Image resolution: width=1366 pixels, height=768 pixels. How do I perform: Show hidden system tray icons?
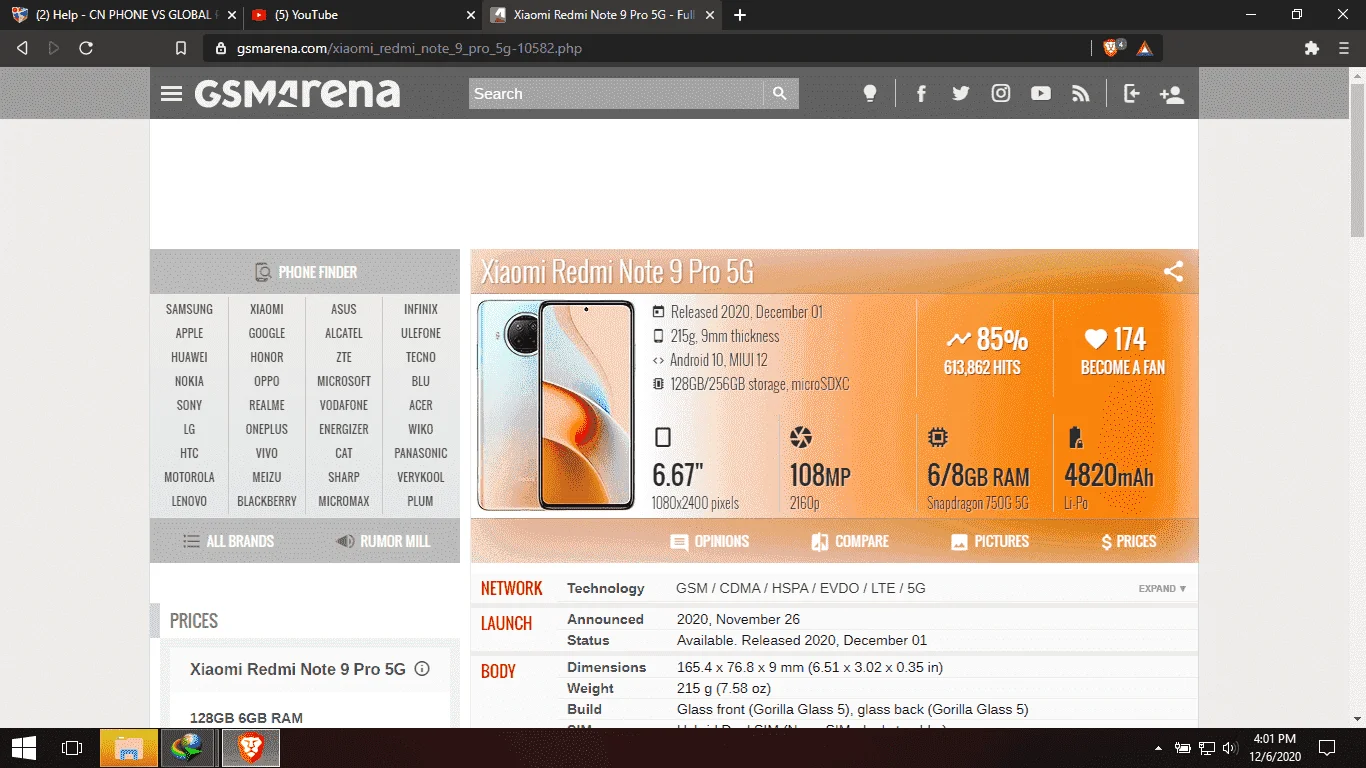point(1159,748)
